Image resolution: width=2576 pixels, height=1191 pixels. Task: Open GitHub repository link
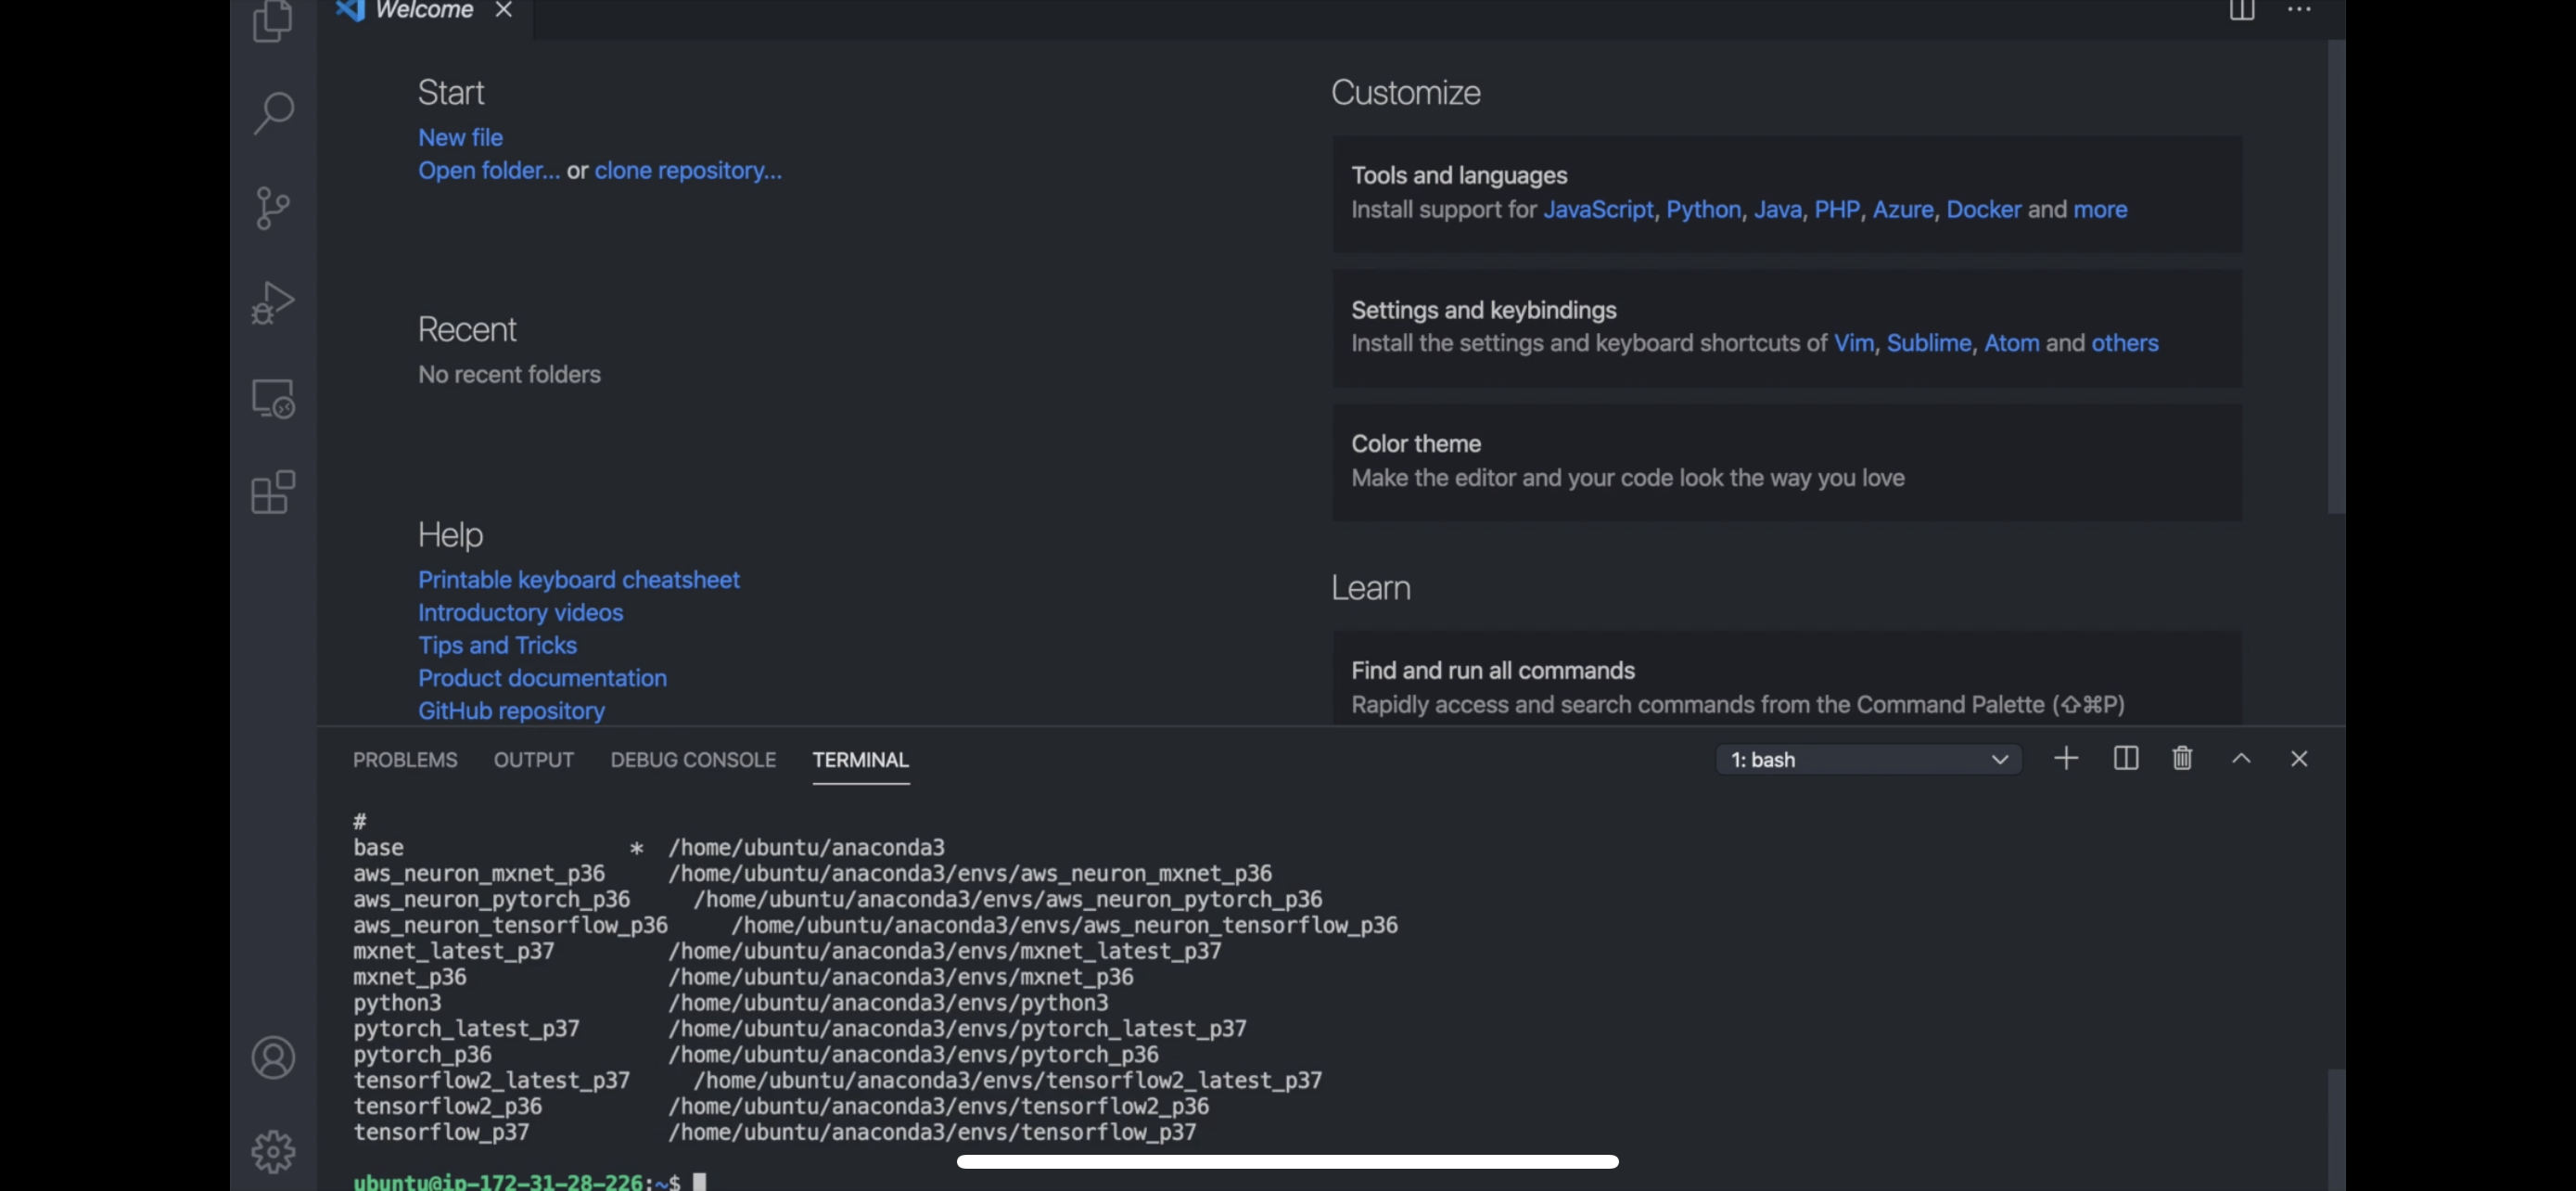(511, 711)
